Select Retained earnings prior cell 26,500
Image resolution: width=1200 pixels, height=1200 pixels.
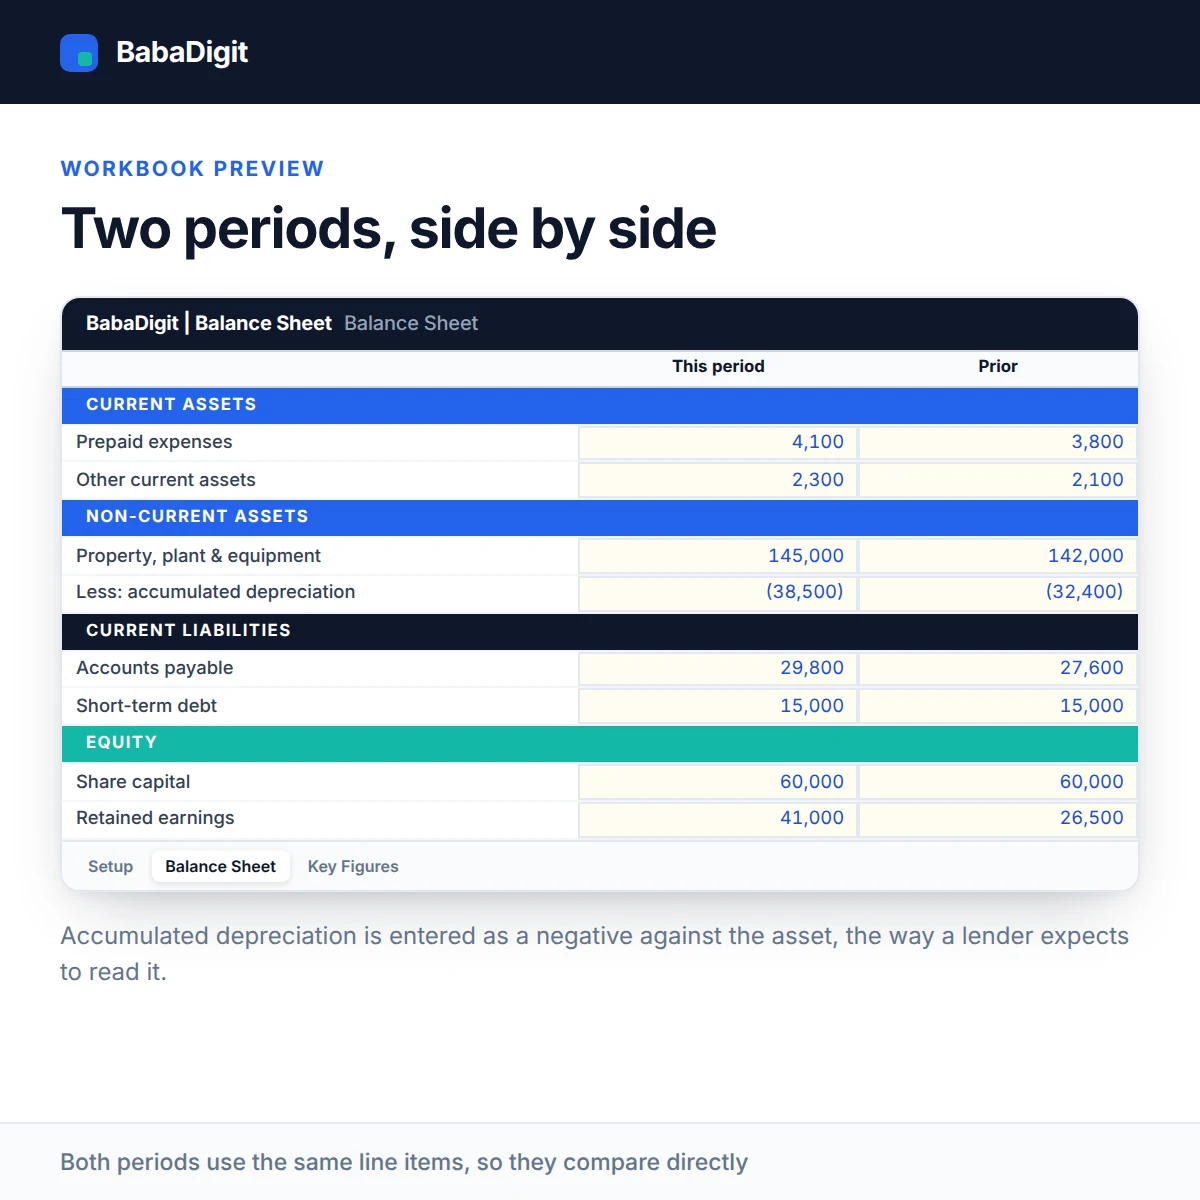coord(998,818)
